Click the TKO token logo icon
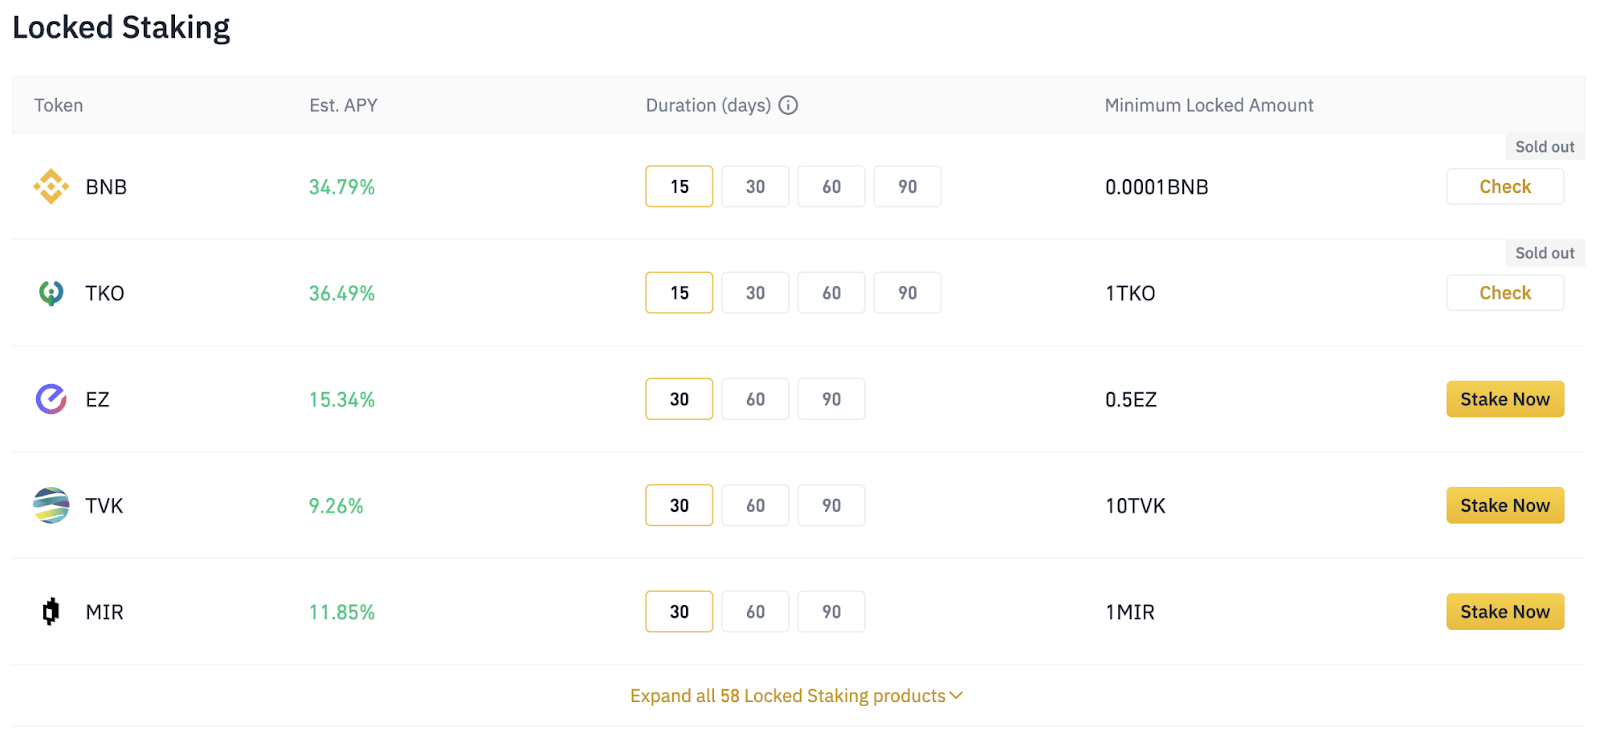Screen dimensions: 1600x745 51,293
